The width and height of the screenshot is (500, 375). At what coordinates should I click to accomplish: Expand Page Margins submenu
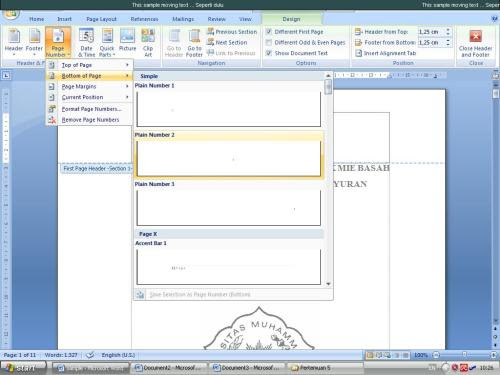(89, 86)
